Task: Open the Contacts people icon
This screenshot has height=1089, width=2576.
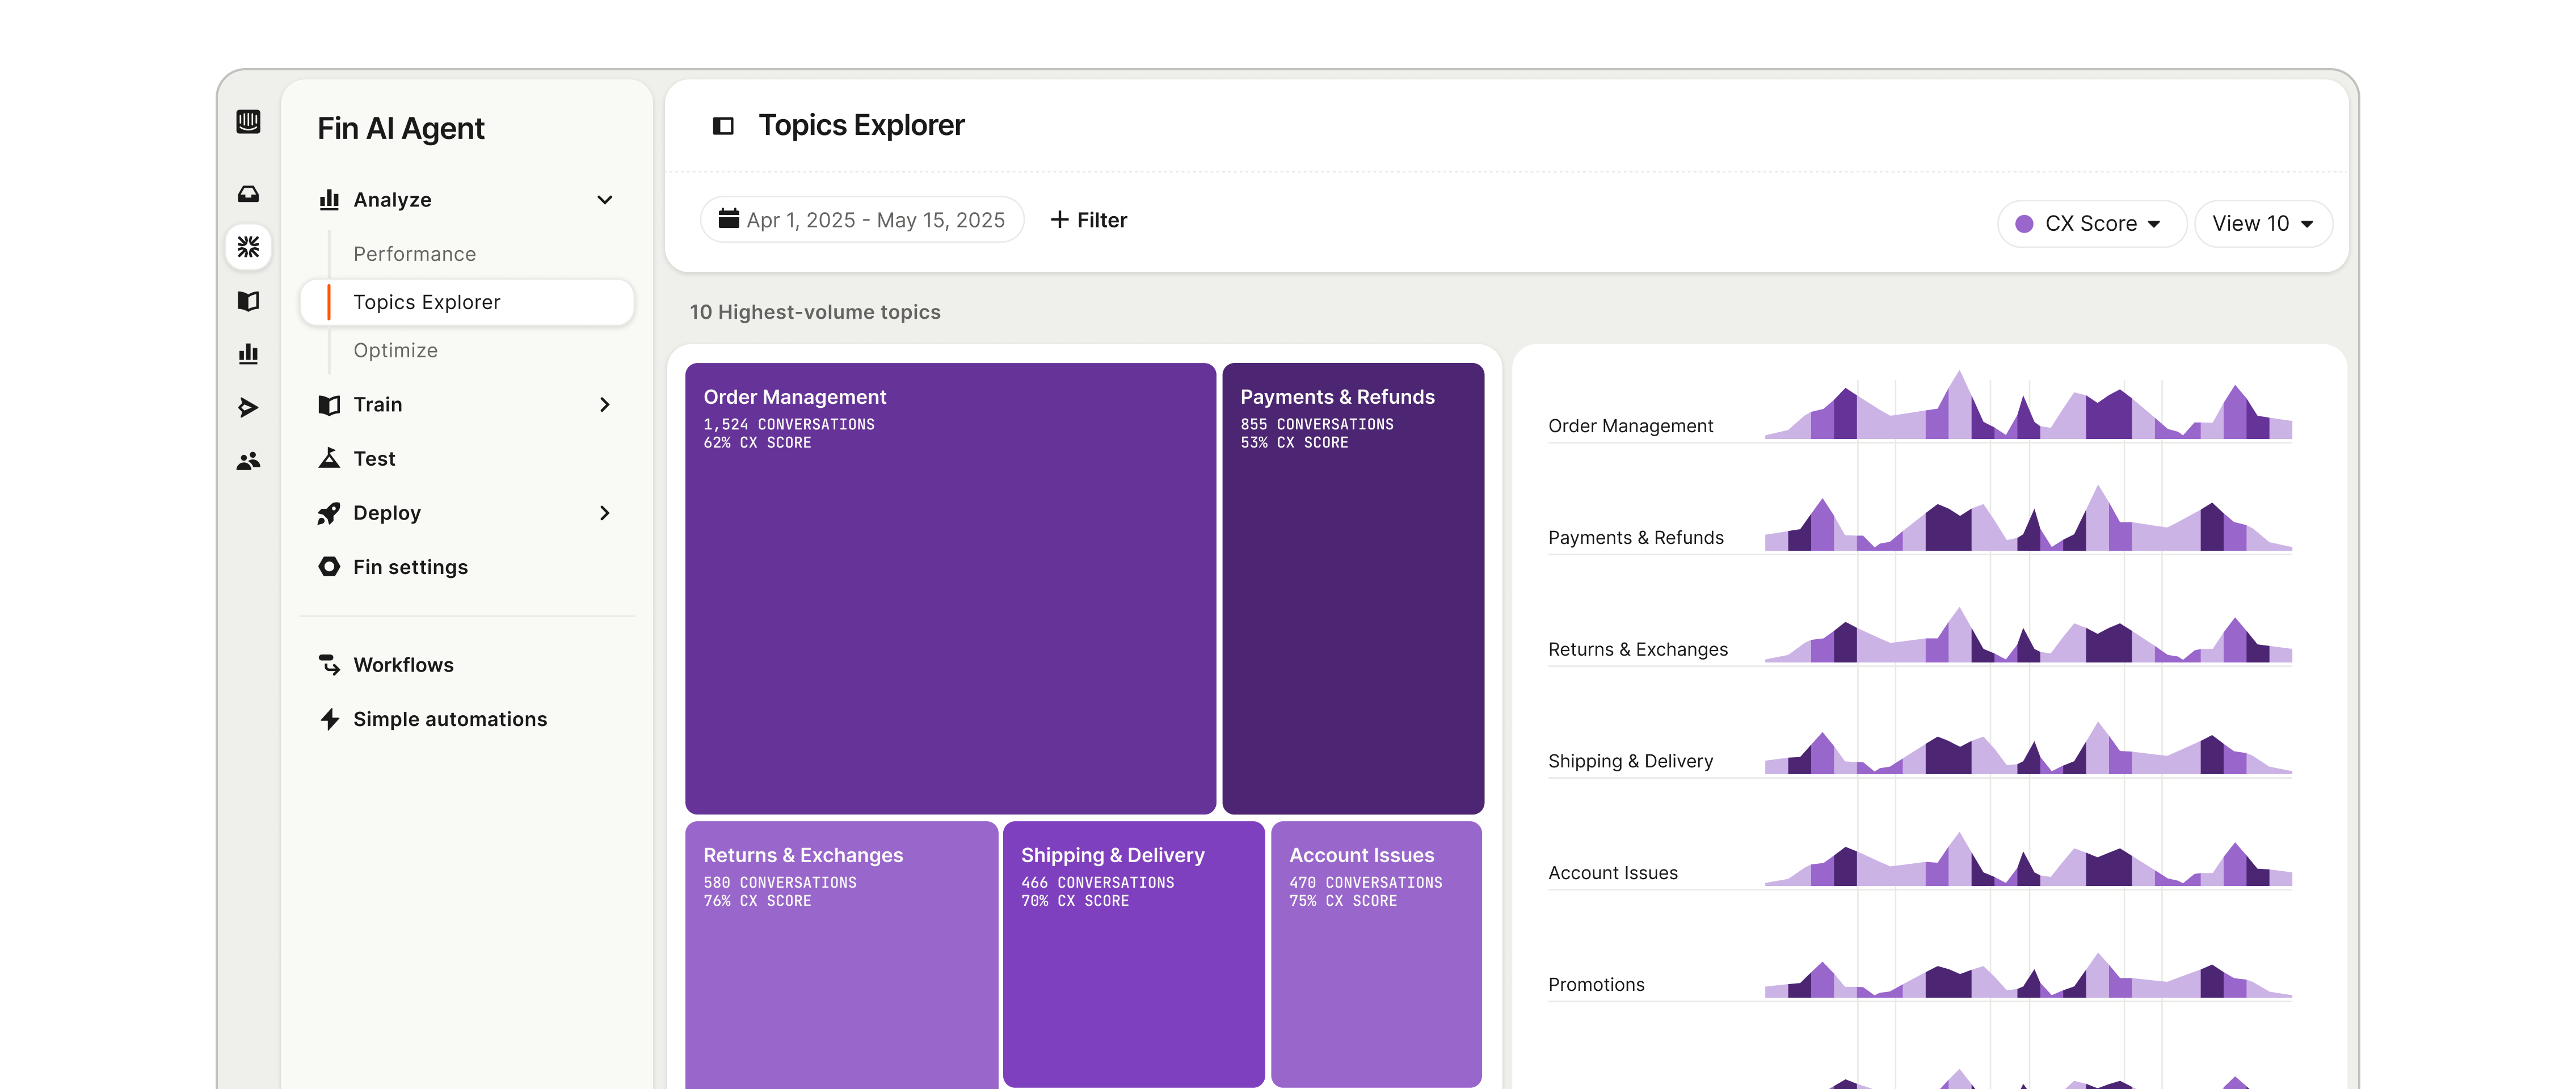Action: point(248,461)
